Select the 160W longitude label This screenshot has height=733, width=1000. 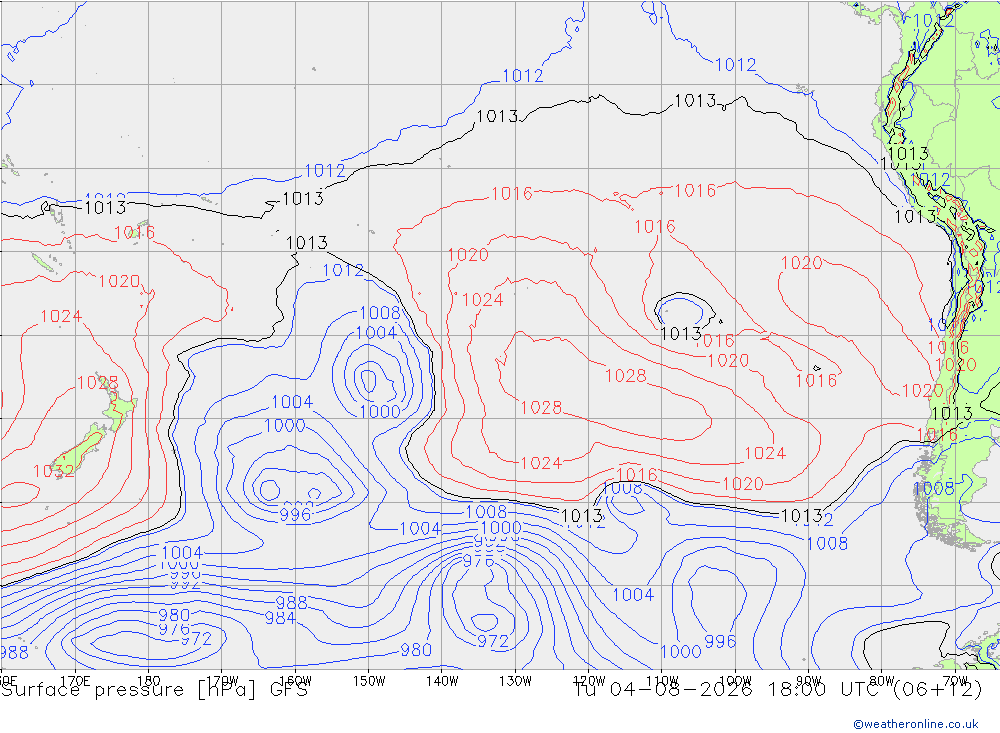295,681
